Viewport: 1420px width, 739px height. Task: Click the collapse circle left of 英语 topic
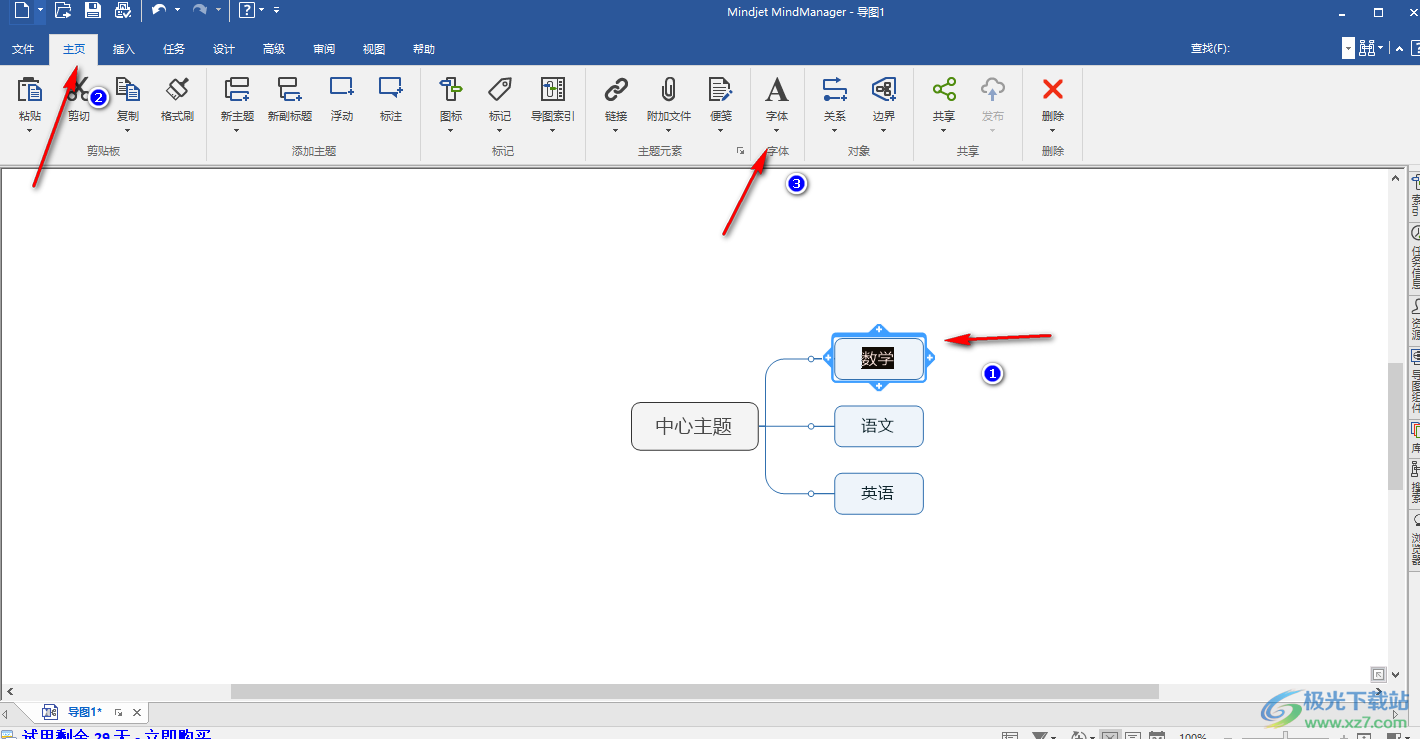[x=811, y=493]
